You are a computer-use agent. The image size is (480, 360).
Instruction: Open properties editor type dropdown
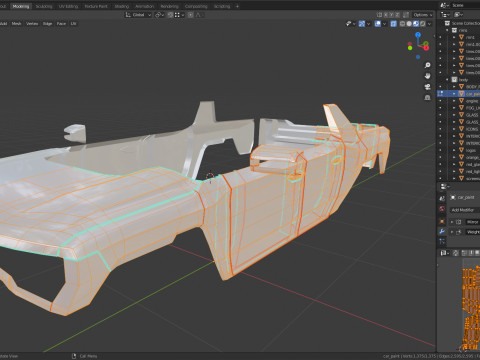coord(445,187)
